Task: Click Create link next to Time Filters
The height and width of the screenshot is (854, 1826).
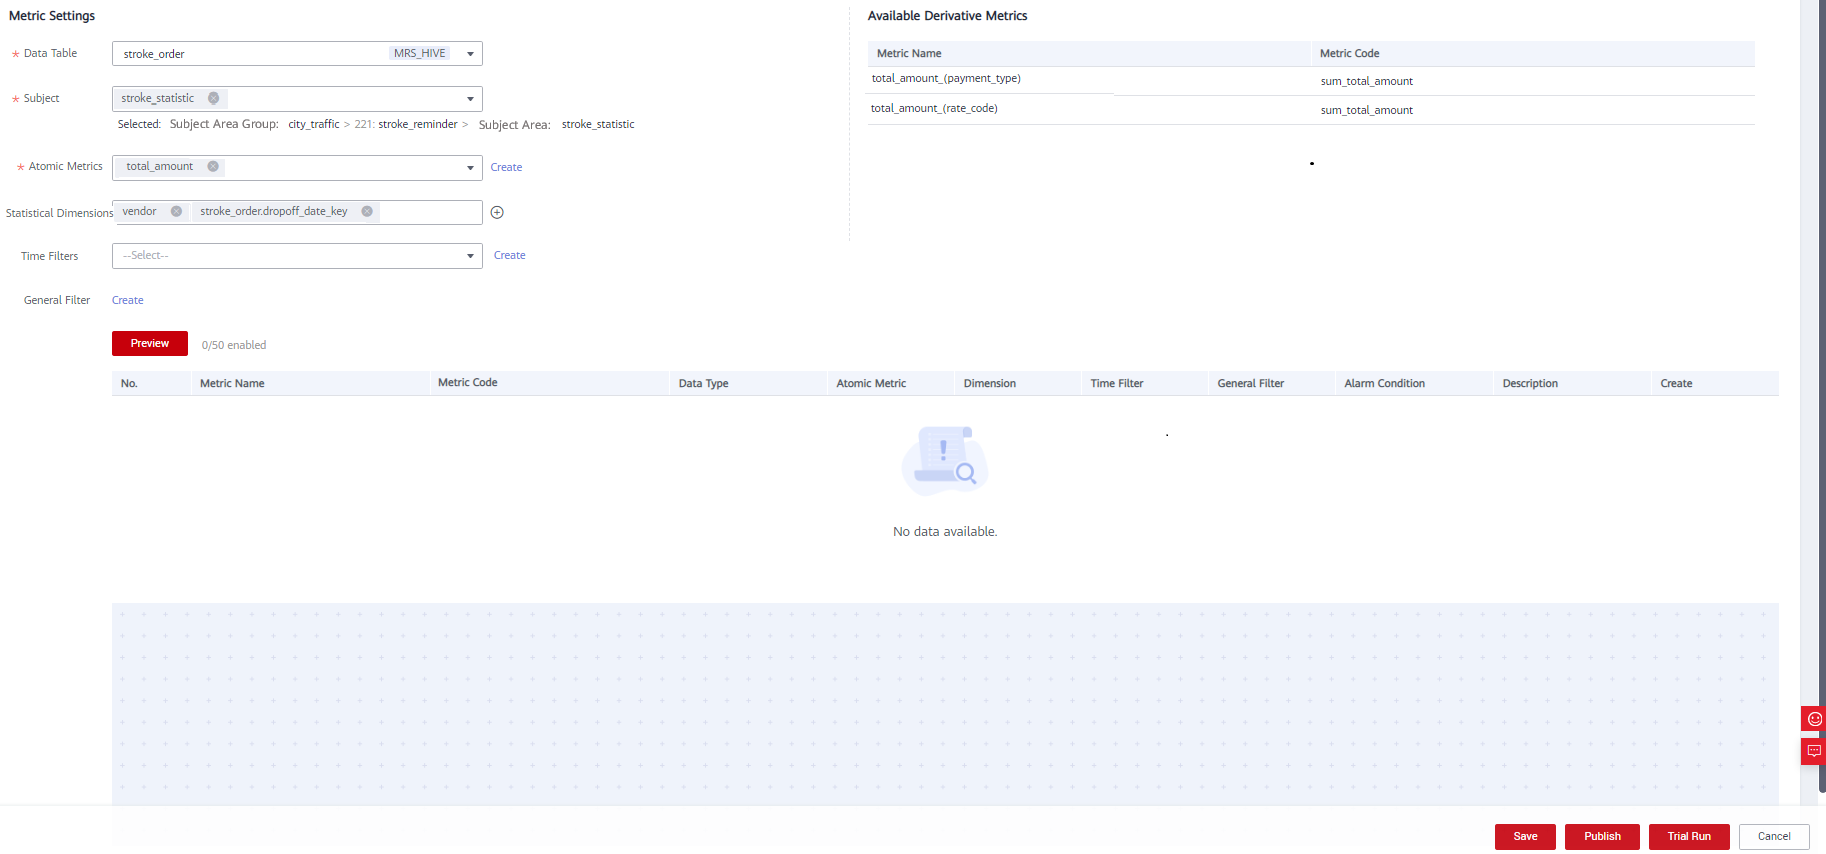Action: 509,255
